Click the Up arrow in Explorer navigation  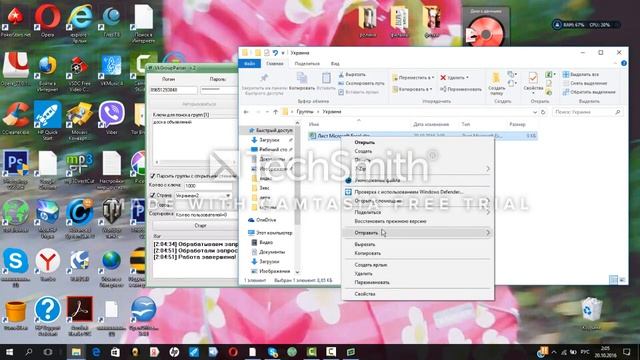pyautogui.click(x=276, y=112)
